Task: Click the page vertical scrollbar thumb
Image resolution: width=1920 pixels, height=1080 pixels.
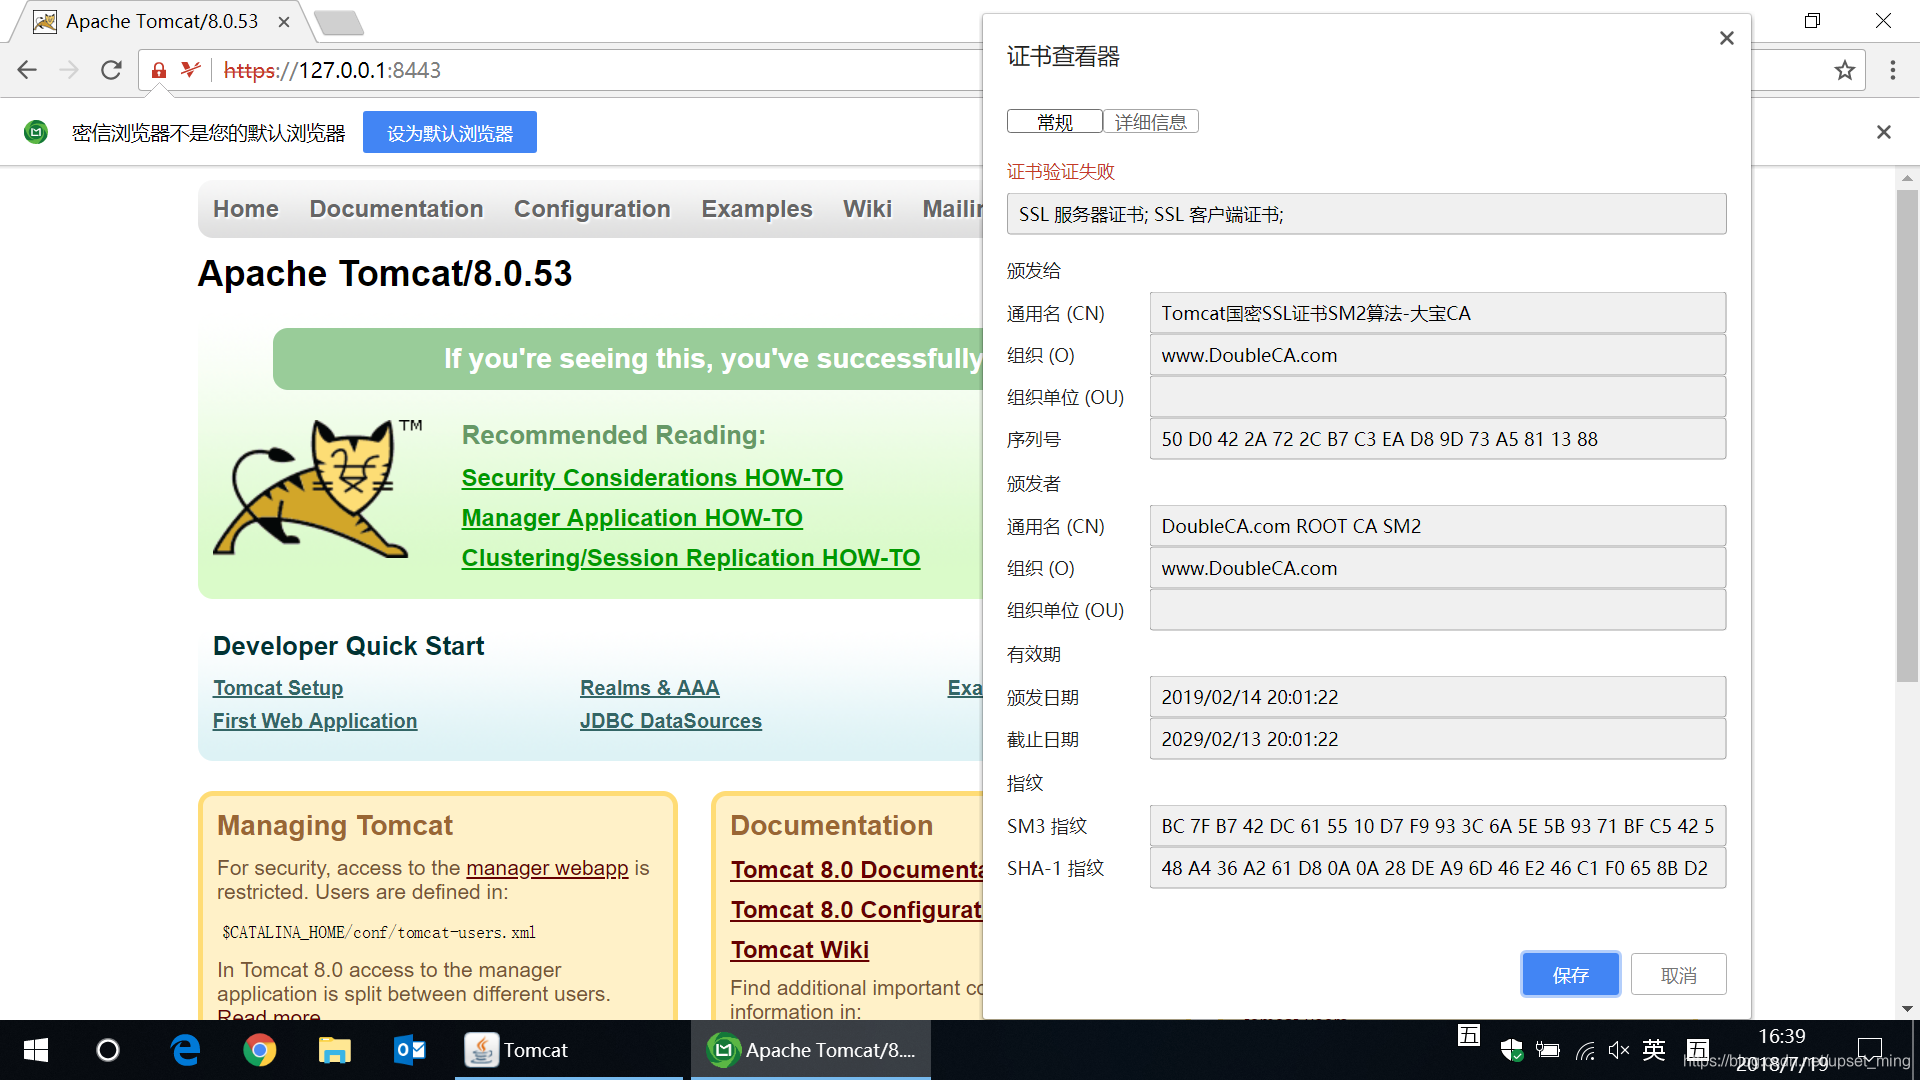Action: point(1907,435)
